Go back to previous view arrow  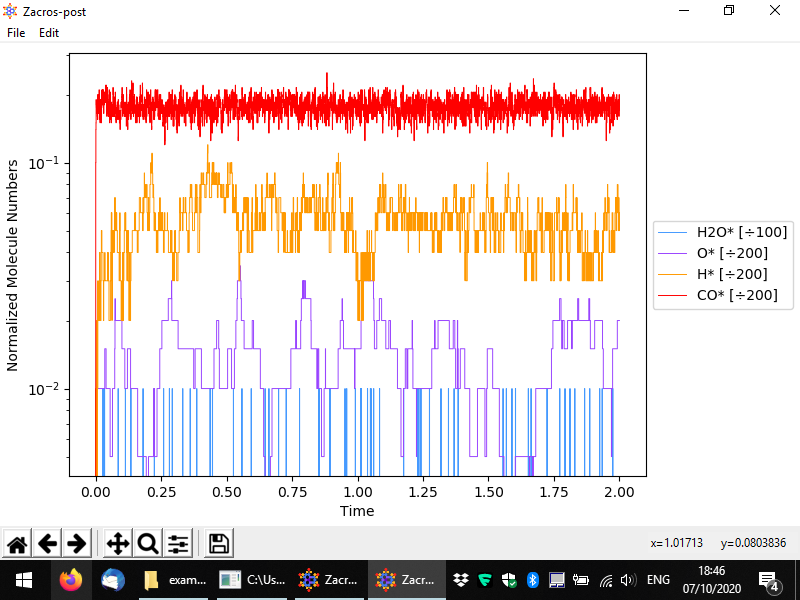click(x=47, y=544)
